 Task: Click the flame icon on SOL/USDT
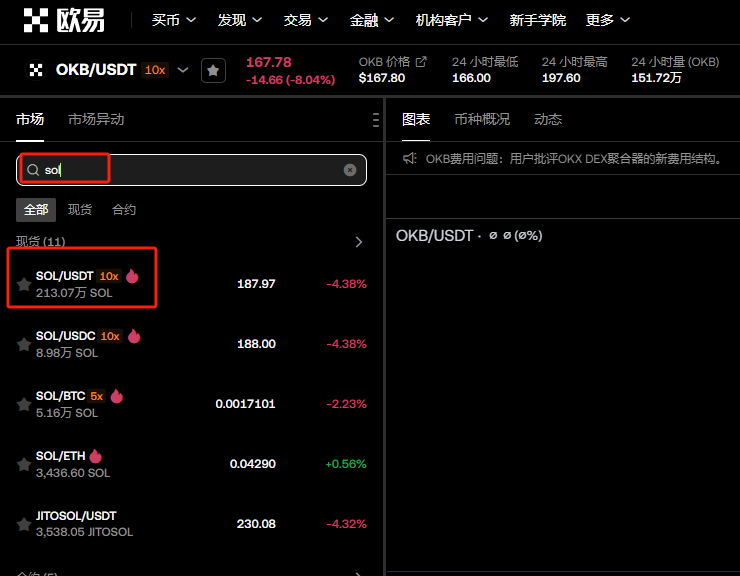click(132, 276)
